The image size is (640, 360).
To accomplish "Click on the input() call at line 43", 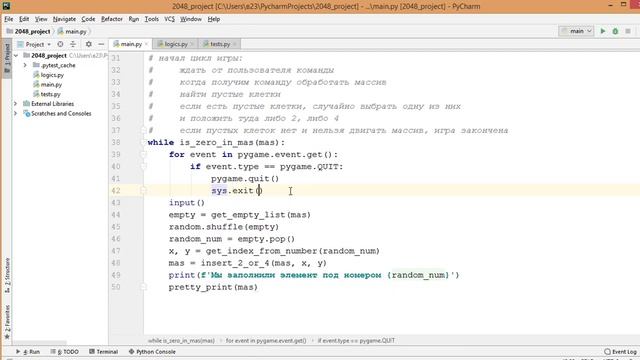I will 187,203.
